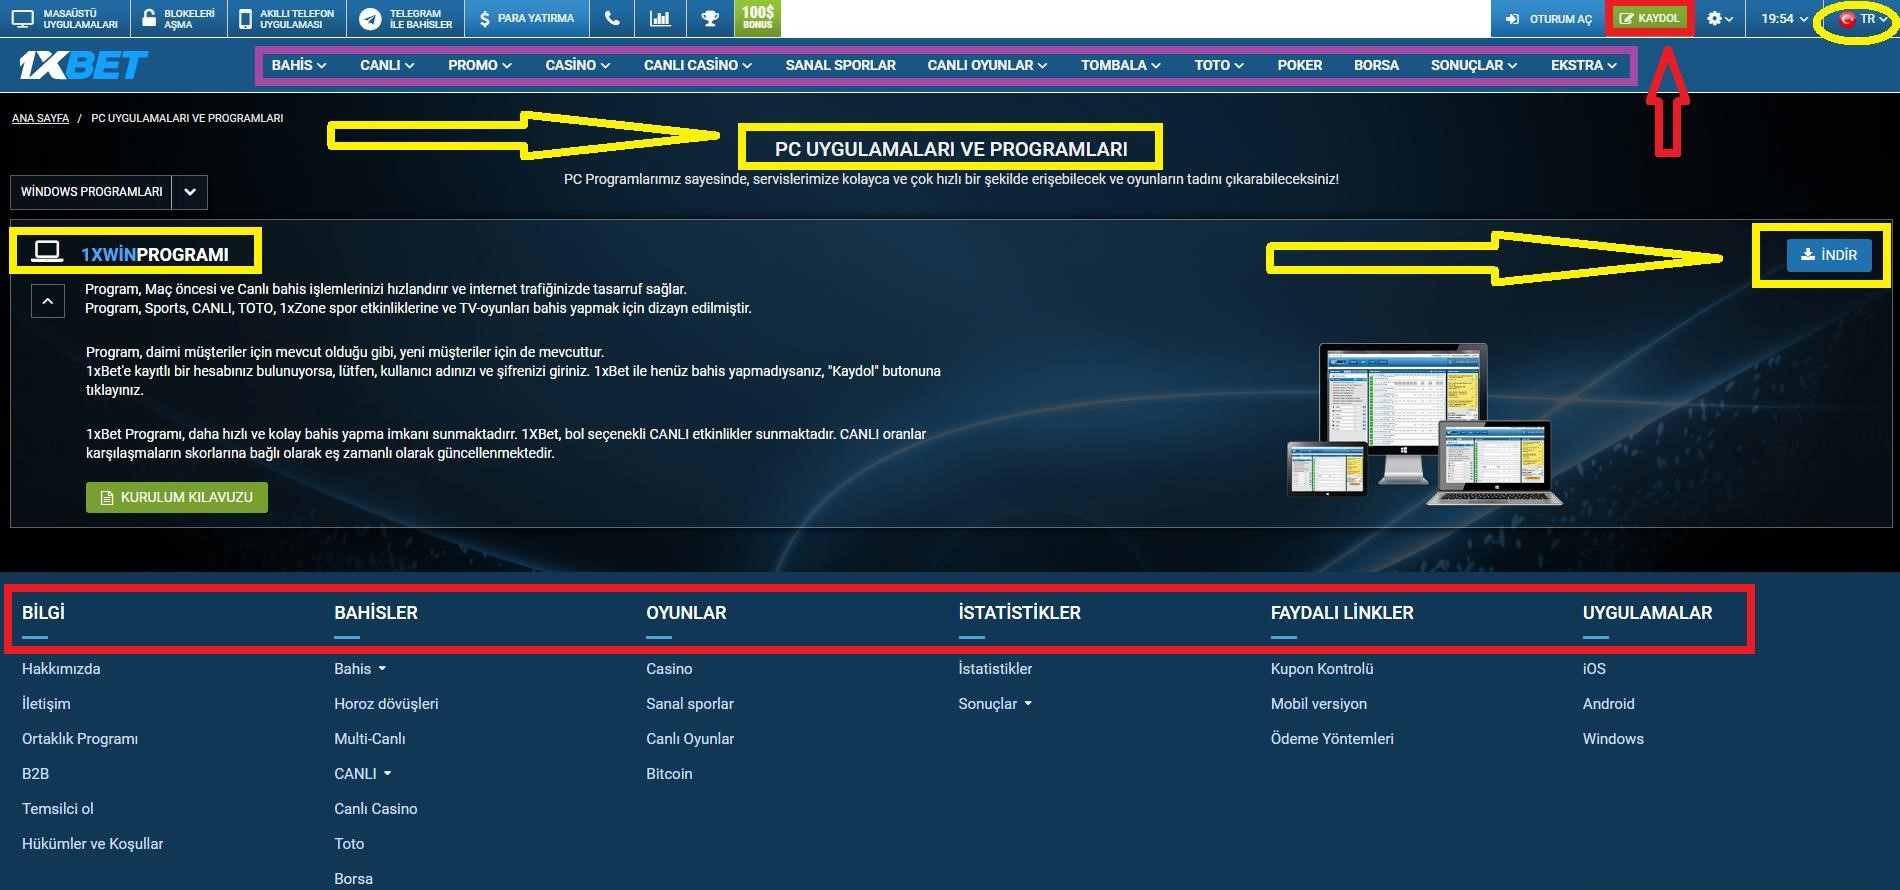Click the İNDİR download button
The width and height of the screenshot is (1900, 890).
tap(1828, 255)
